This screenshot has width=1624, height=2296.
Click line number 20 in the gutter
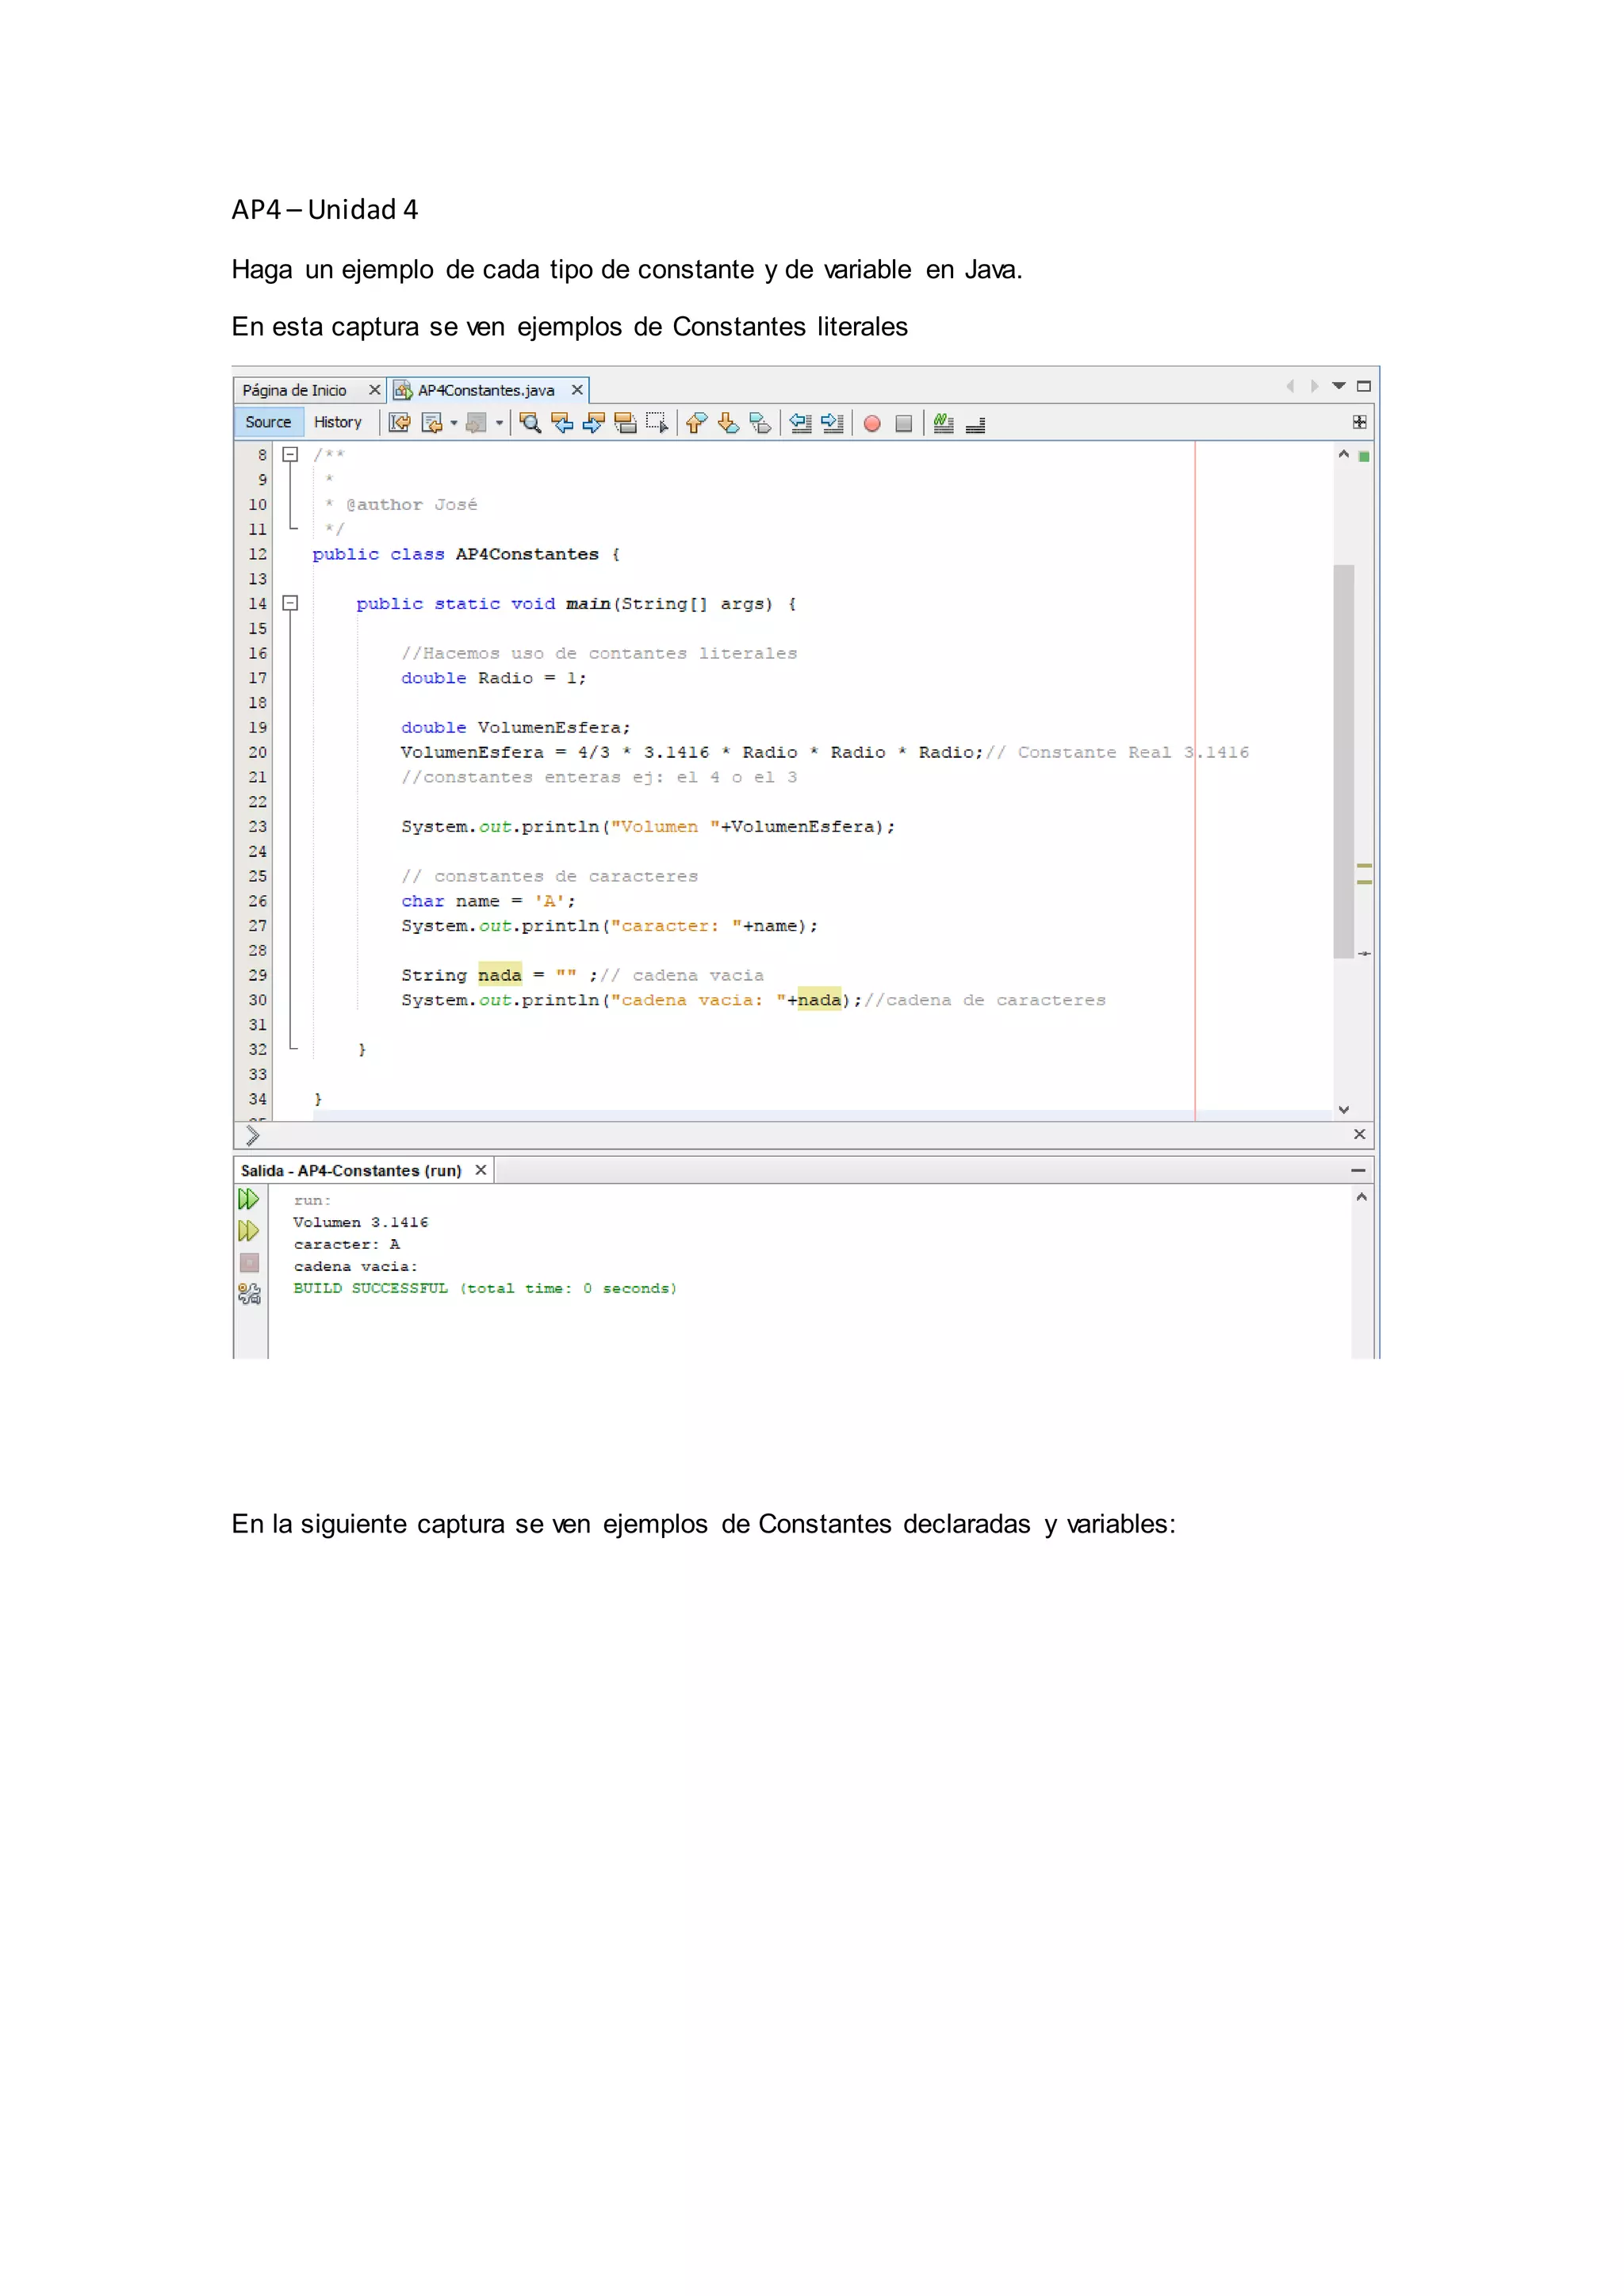[x=258, y=752]
